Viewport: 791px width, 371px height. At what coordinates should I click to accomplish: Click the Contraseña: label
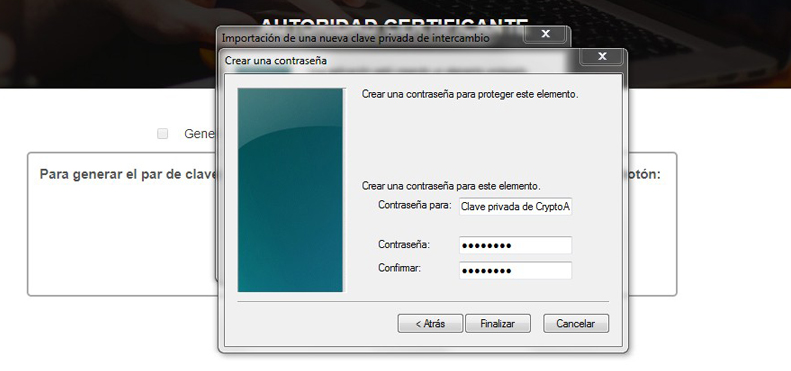pos(404,244)
